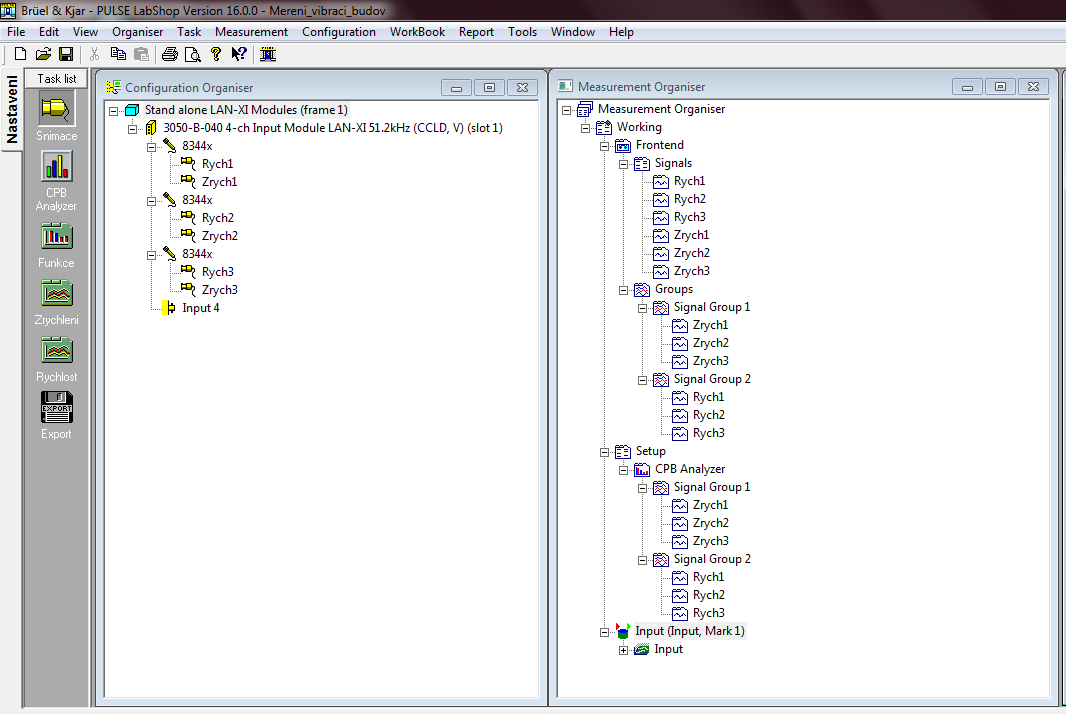Select the Nastaveni vertical tab
This screenshot has height=714, width=1066.
click(x=12, y=109)
